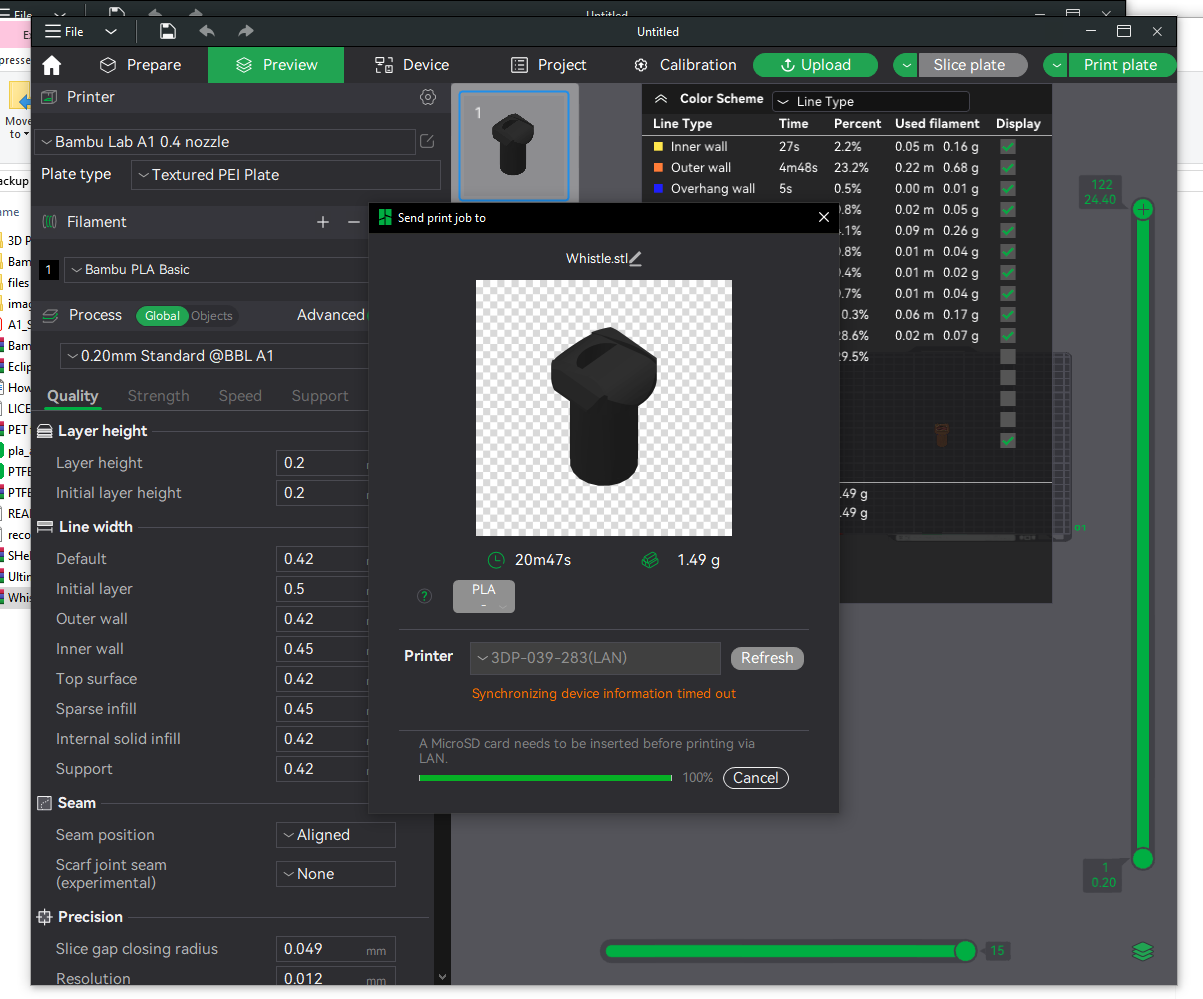
Task: Click the Advanced mode label
Action: tap(331, 315)
